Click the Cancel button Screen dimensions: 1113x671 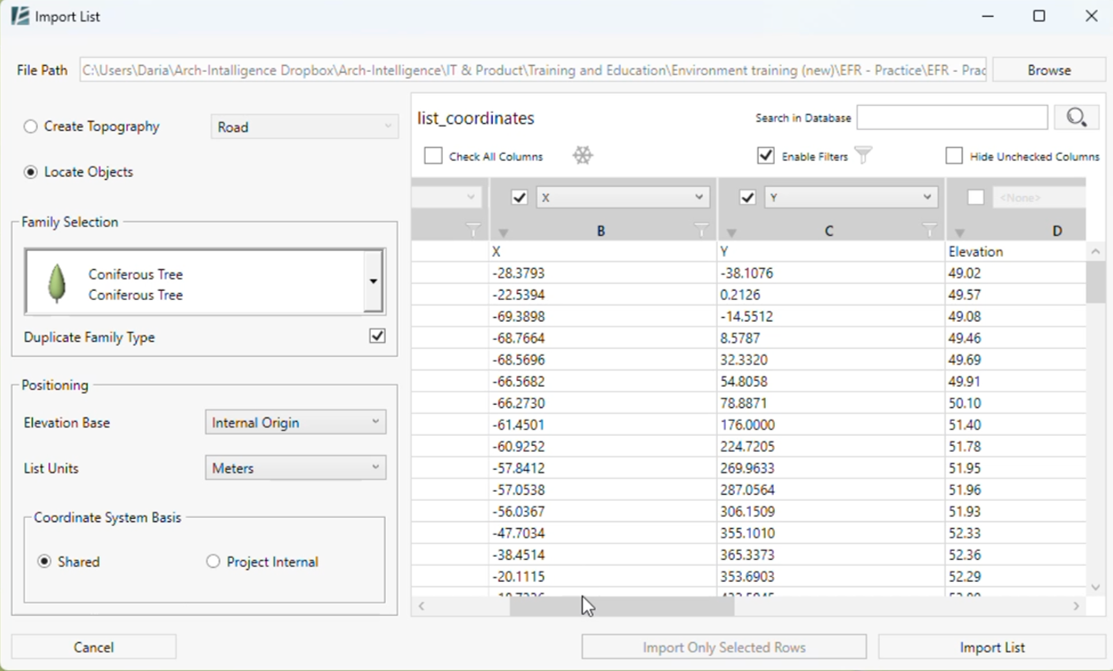tap(93, 646)
